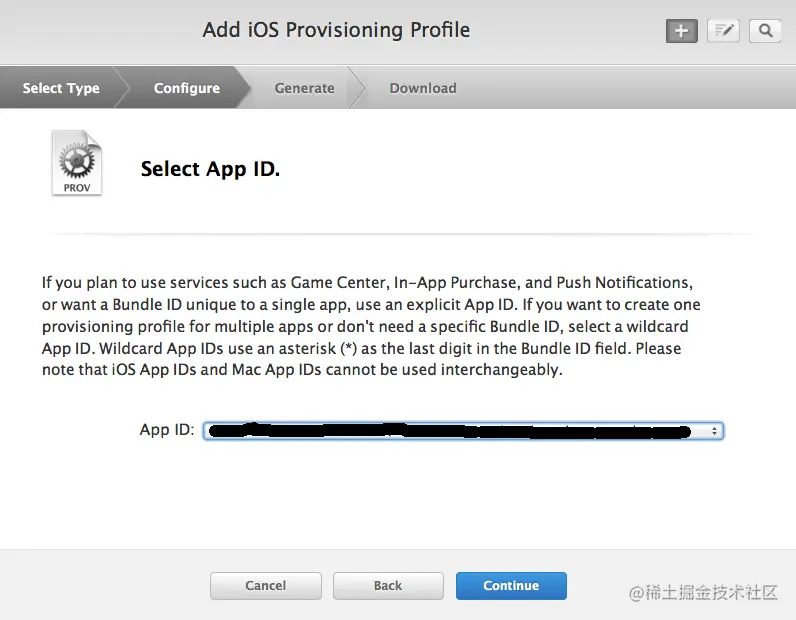Click the Cancel button
796x620 pixels.
[x=266, y=585]
